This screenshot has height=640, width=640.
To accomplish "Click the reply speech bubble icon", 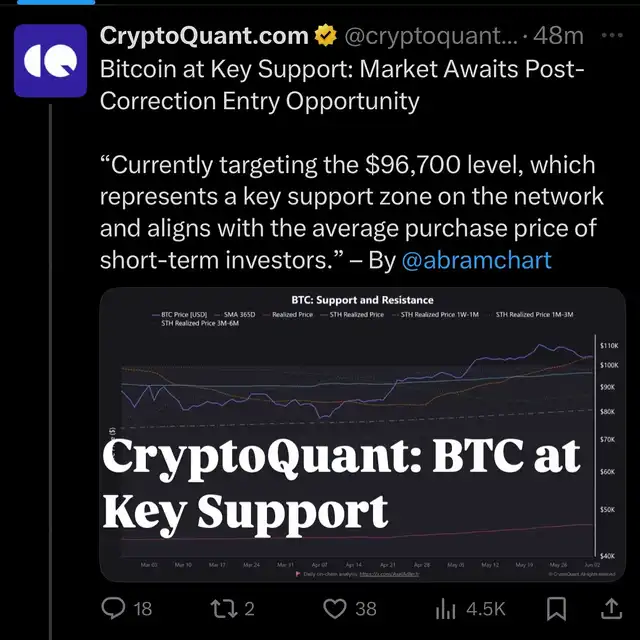I will [x=116, y=607].
